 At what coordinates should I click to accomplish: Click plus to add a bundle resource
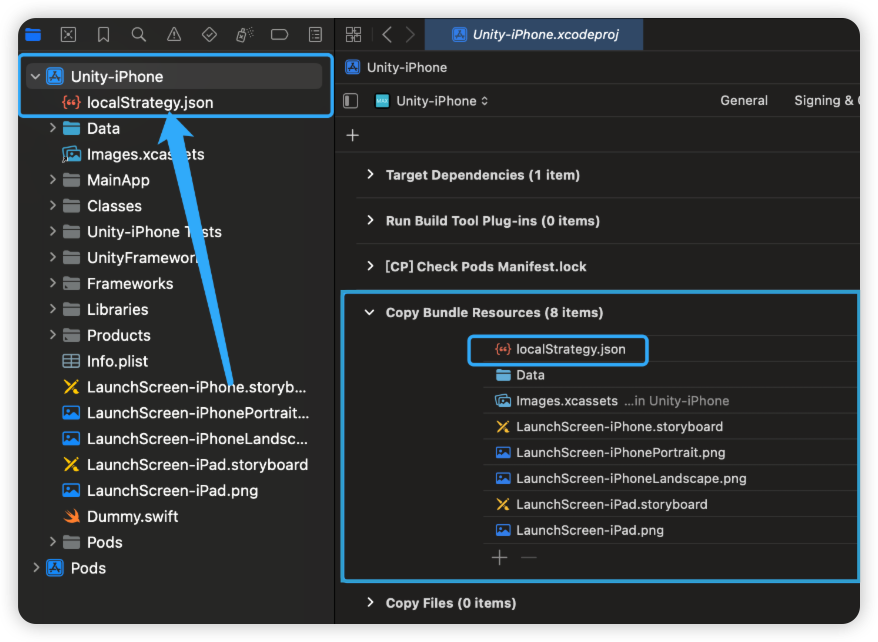pos(500,558)
